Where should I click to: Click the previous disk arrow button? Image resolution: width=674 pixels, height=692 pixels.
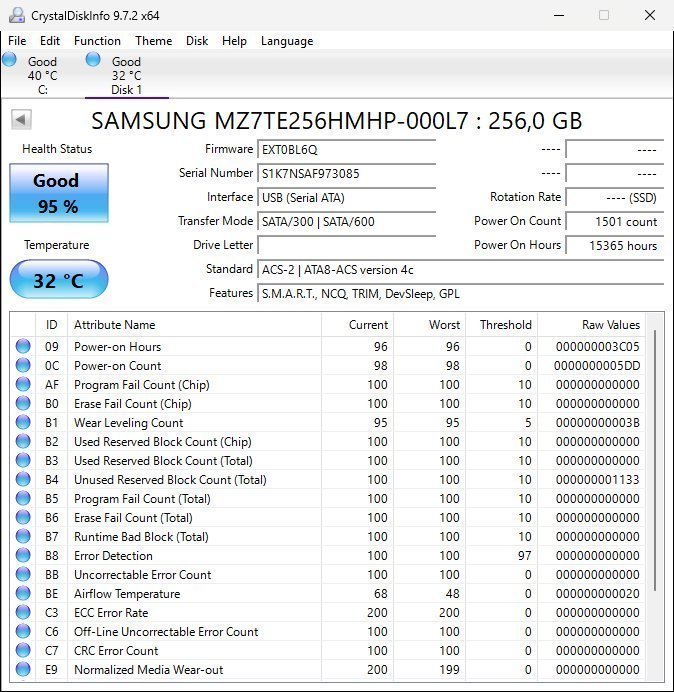21,119
